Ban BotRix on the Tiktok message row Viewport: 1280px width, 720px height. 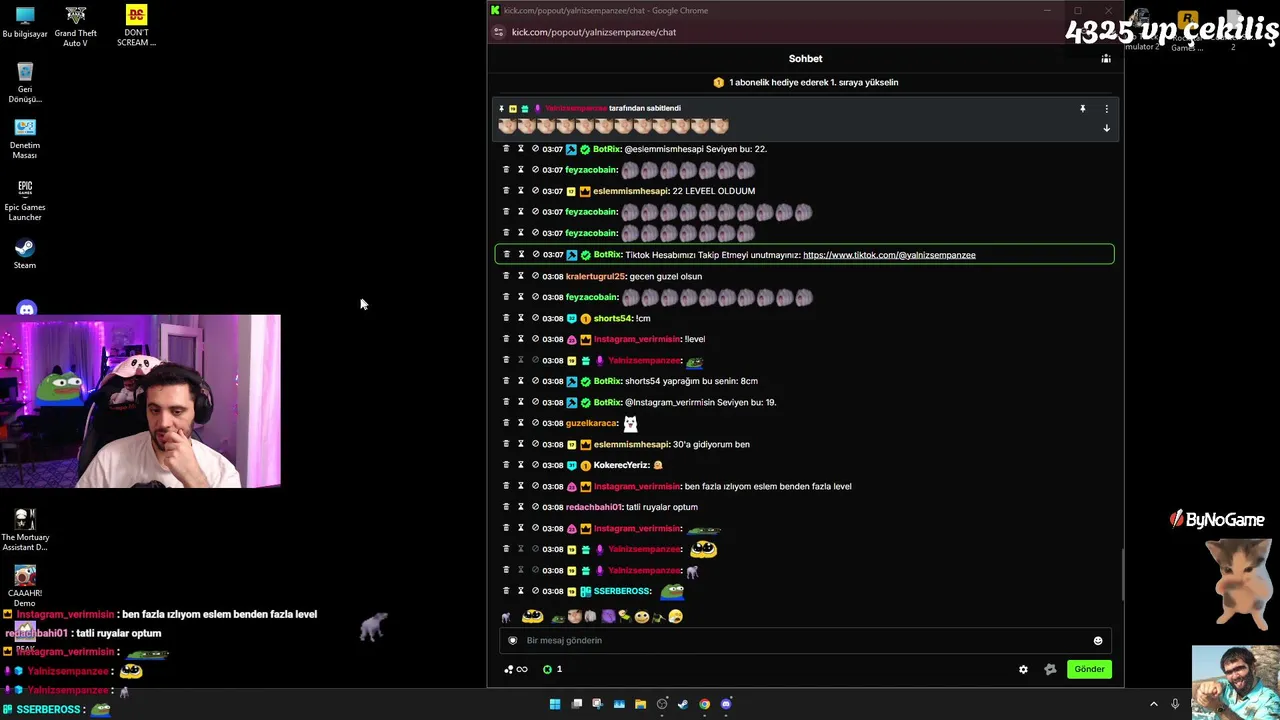[535, 255]
